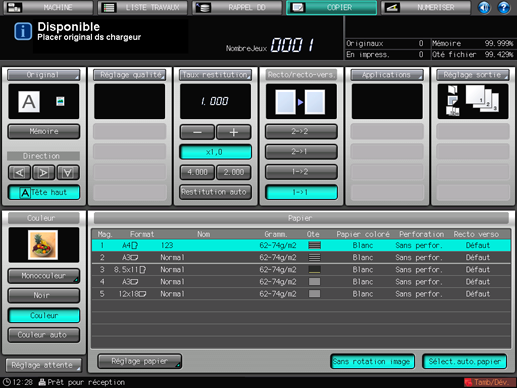Screen dimensions: 517x388
Task: Click the Tamb/Dév. status indicator
Action: 489,382
